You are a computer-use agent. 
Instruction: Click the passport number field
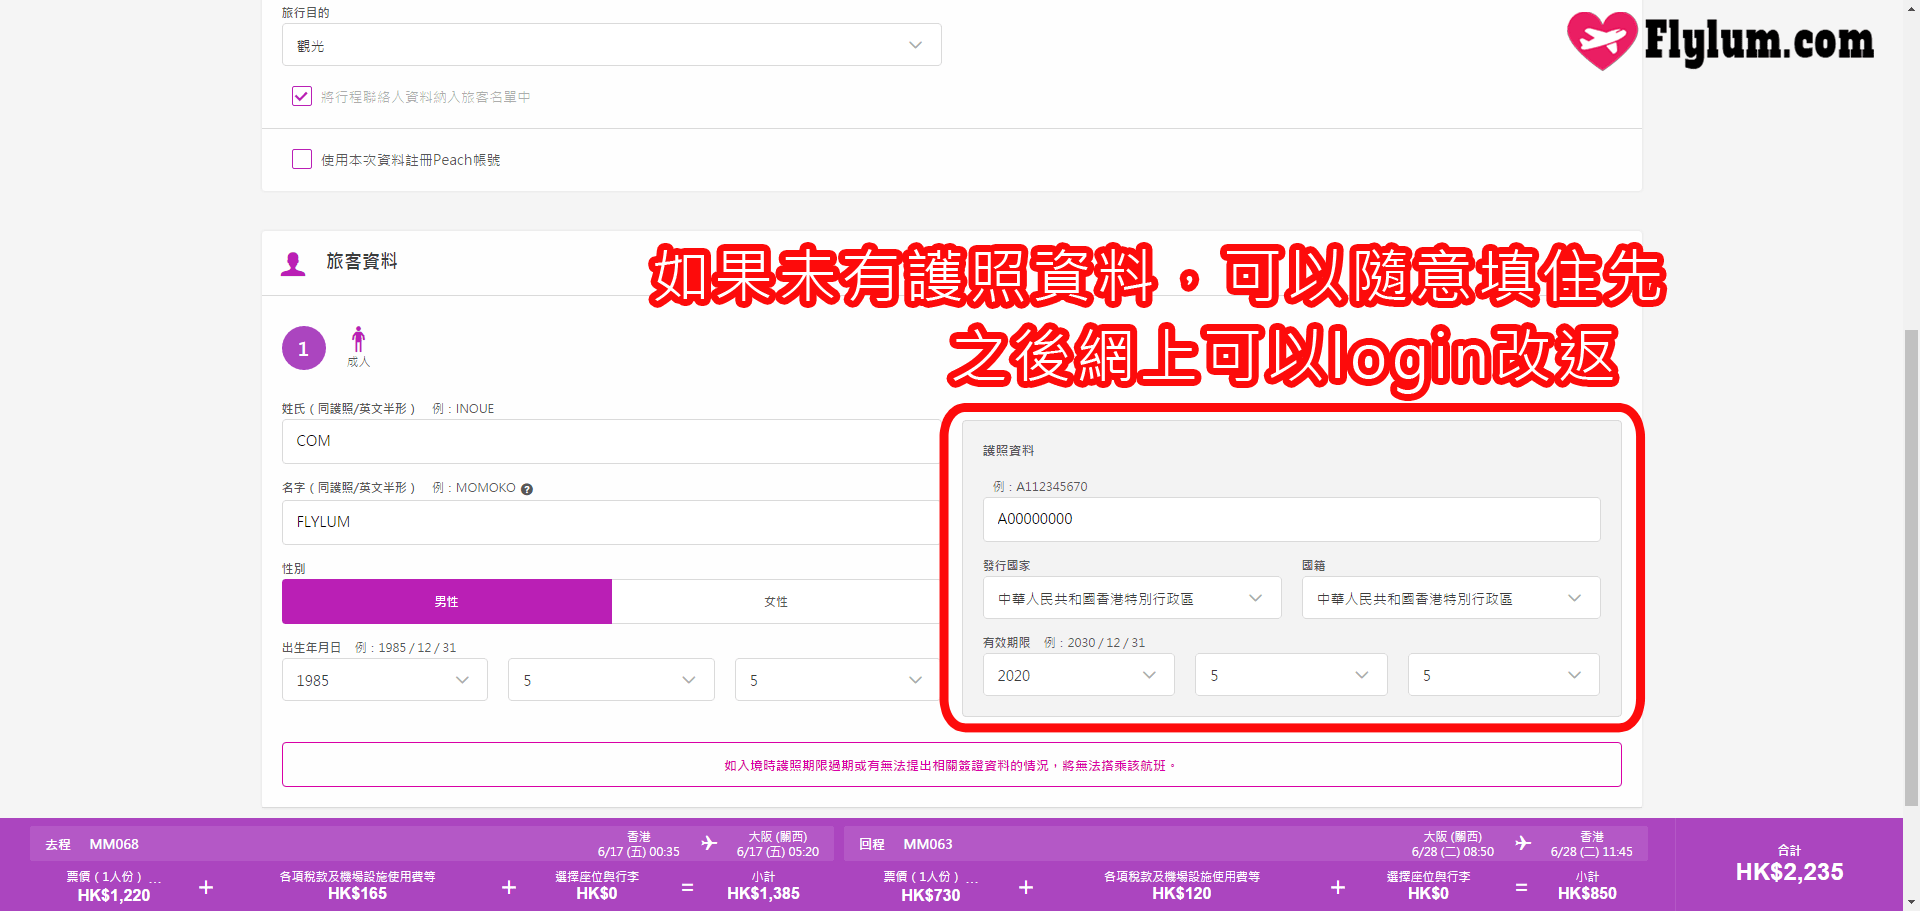tap(1291, 519)
